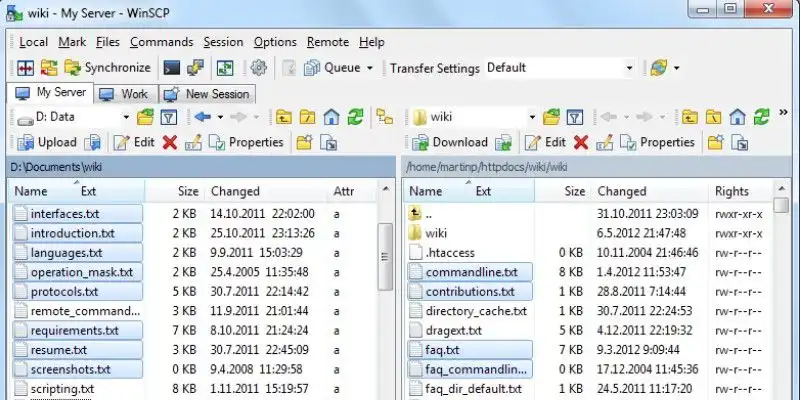Viewport: 800px width, 400px height.
Task: Delete selected remote files with red X
Action: [x=581, y=142]
